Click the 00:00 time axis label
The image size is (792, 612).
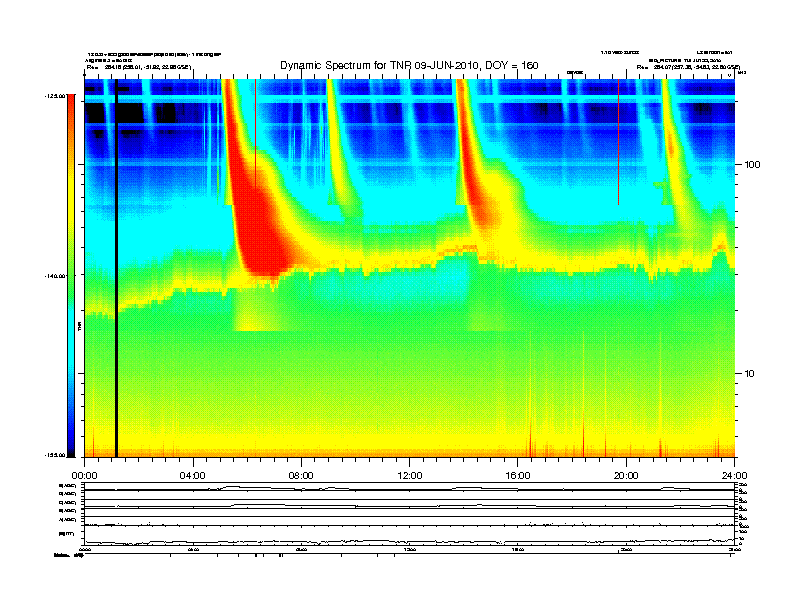coord(84,476)
